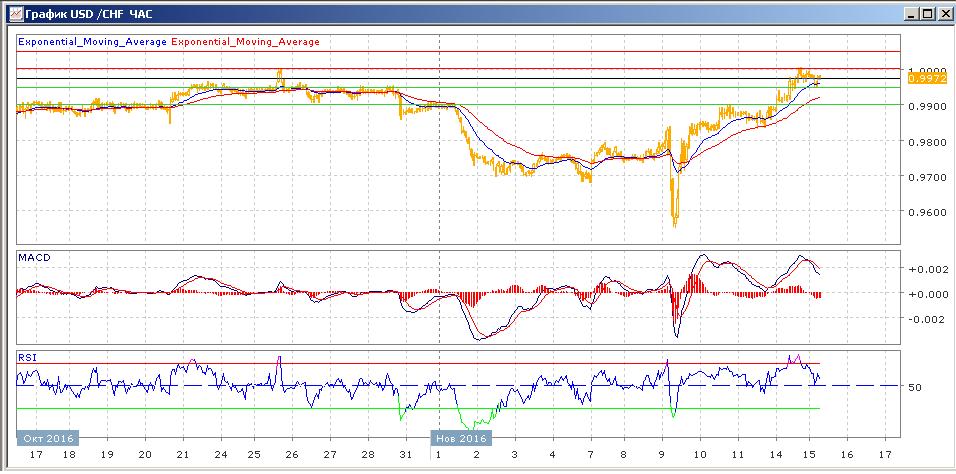Select the blue Exponential_Moving_Average legend label

coord(93,41)
